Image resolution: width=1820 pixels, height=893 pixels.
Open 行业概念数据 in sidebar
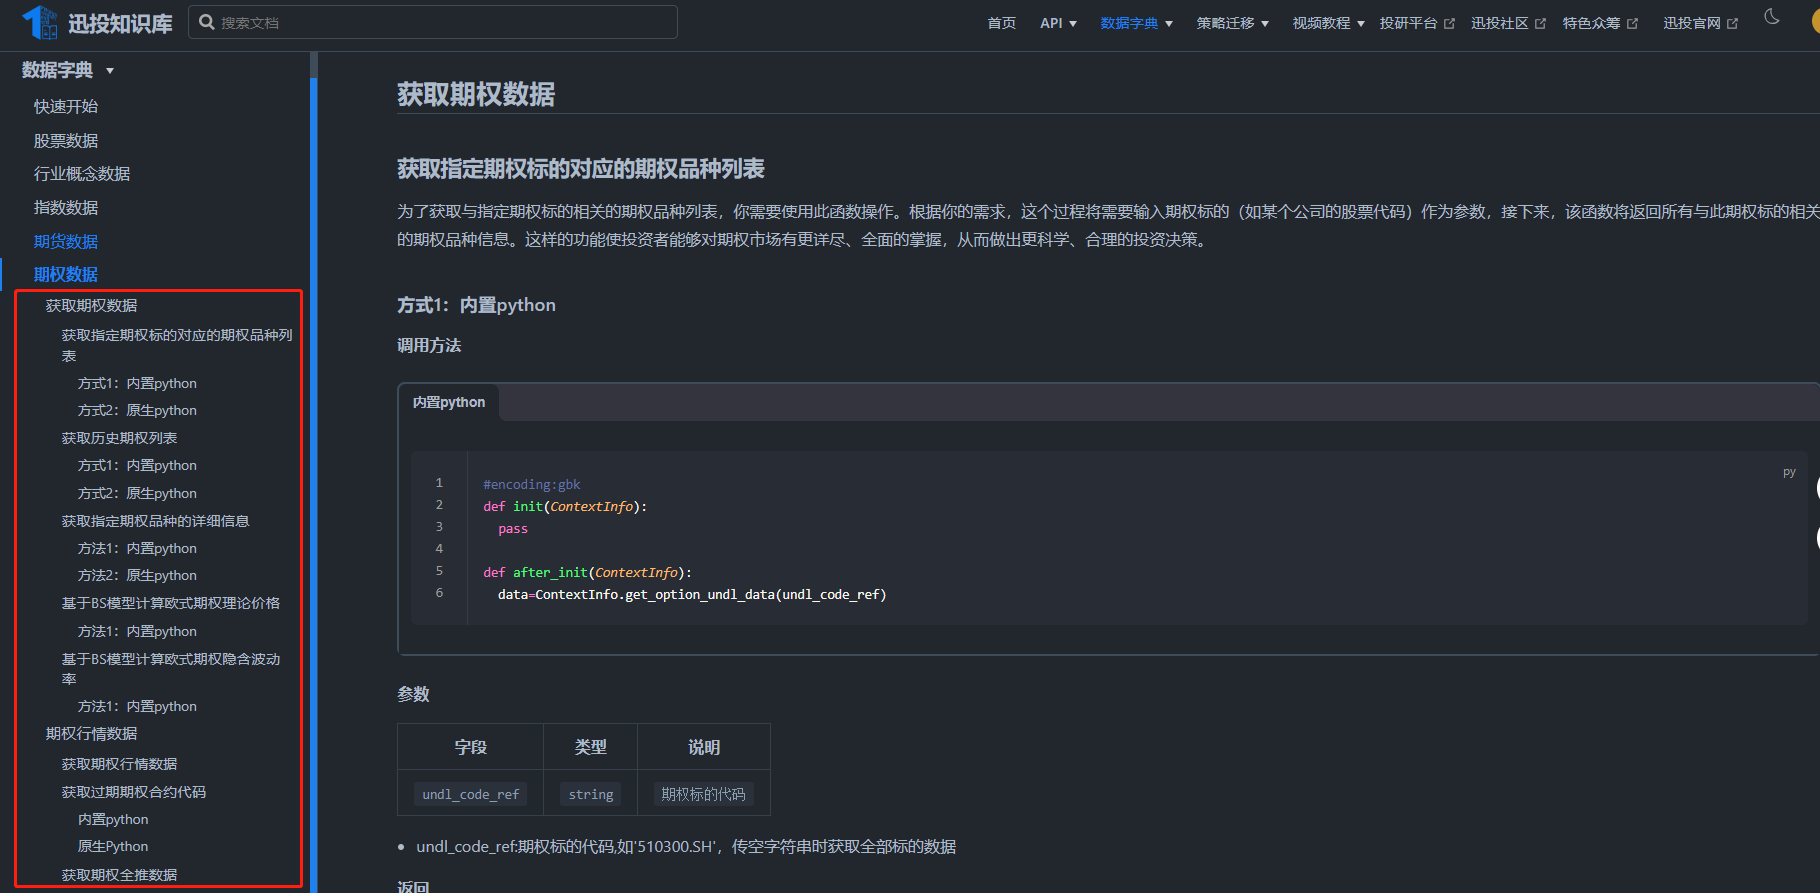coord(82,173)
